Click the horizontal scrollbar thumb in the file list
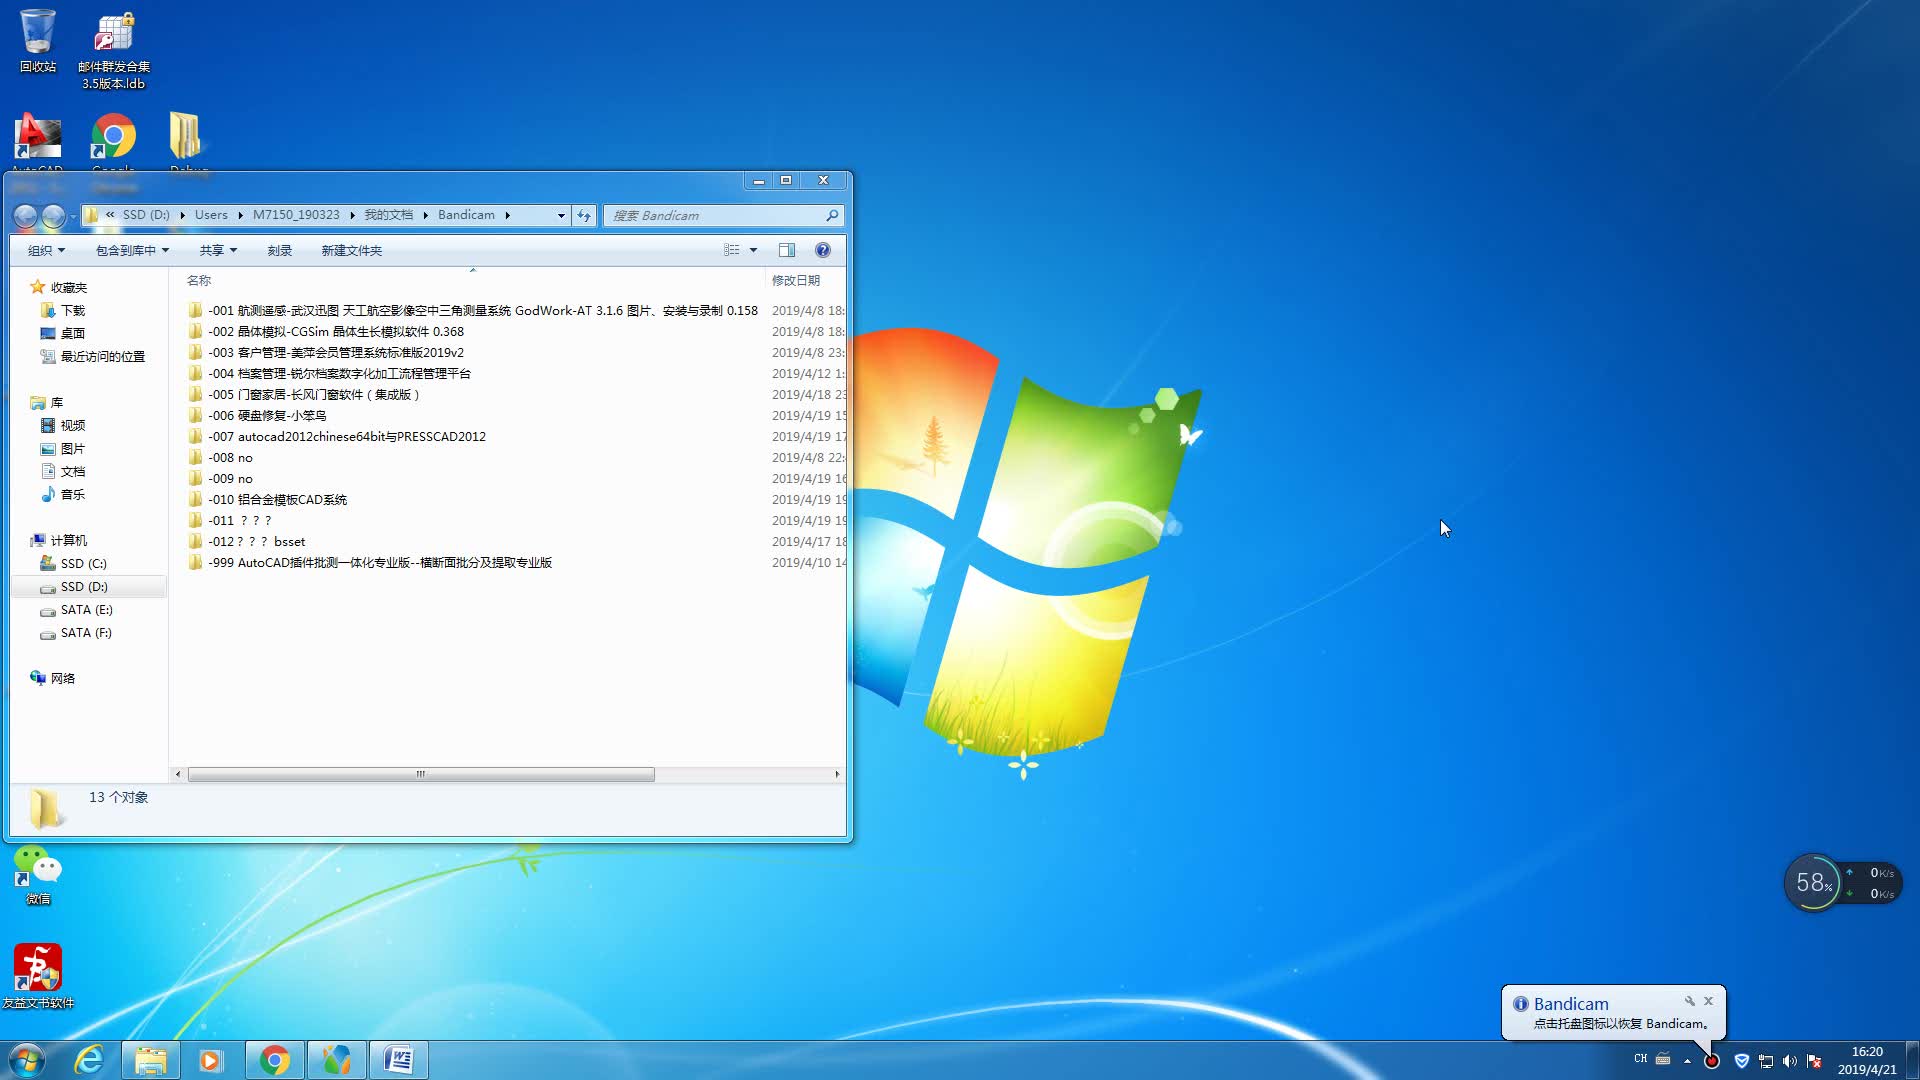The width and height of the screenshot is (1920, 1080). tap(421, 774)
